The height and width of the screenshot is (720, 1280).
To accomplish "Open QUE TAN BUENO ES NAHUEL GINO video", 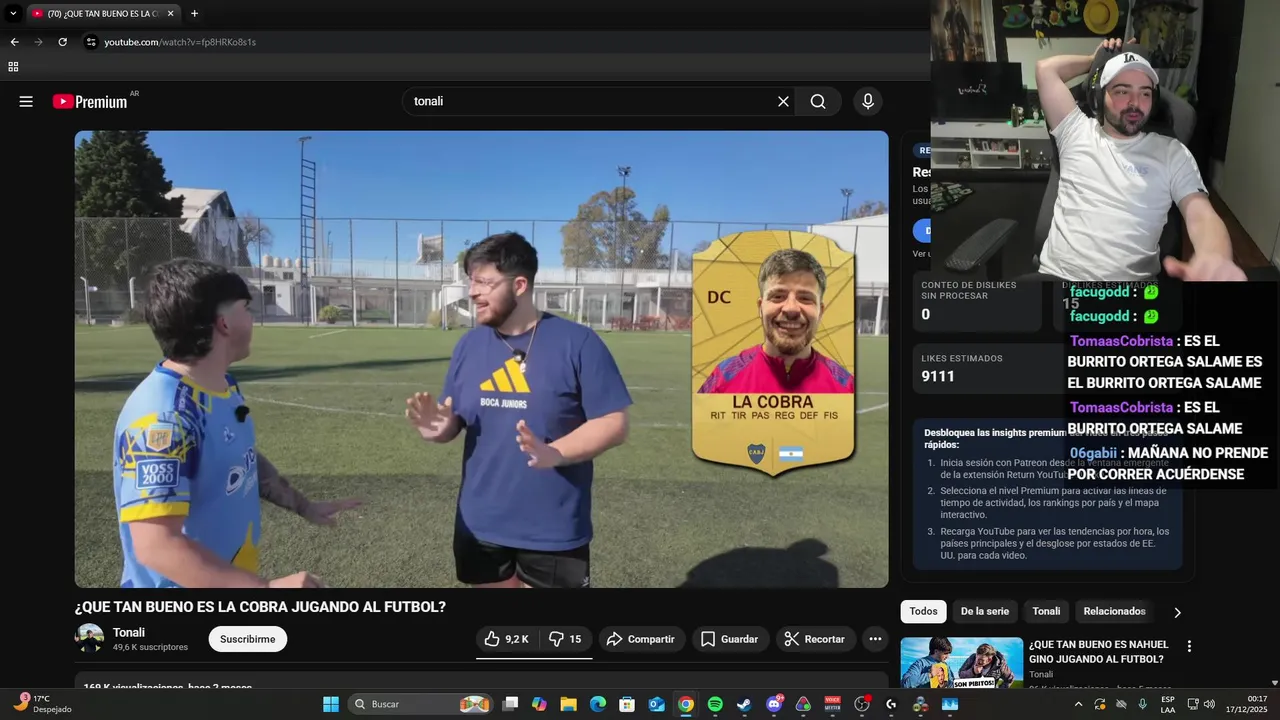I will (x=1098, y=652).
